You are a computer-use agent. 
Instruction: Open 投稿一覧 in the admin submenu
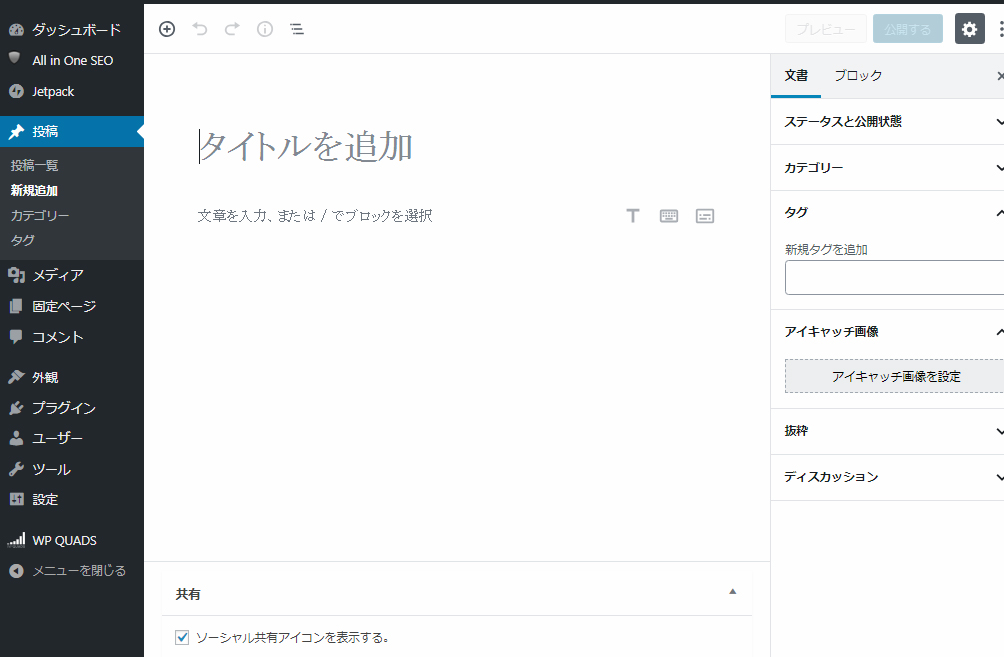pyautogui.click(x=35, y=165)
